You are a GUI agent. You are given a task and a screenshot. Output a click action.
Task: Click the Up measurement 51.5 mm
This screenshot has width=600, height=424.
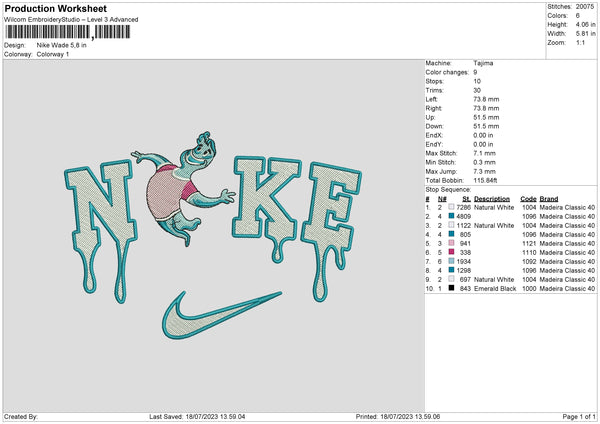coord(486,117)
